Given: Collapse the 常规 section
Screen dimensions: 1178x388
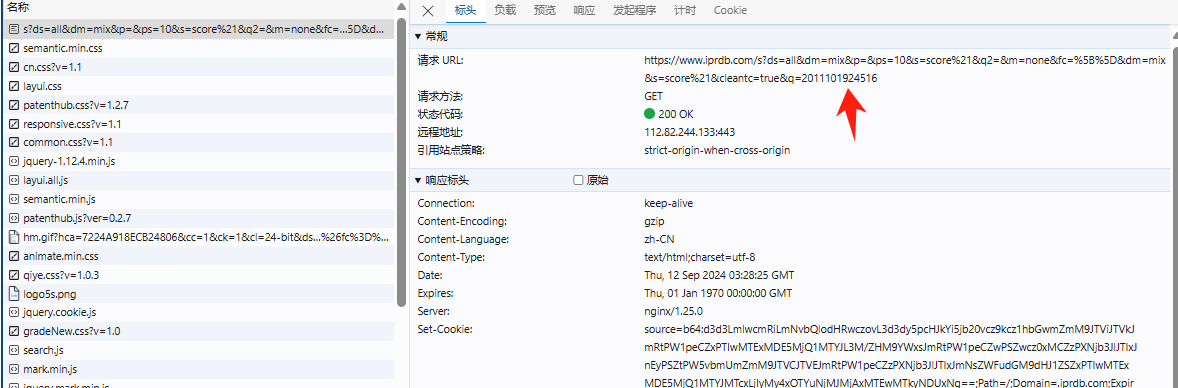Looking at the screenshot, I should coord(418,36).
